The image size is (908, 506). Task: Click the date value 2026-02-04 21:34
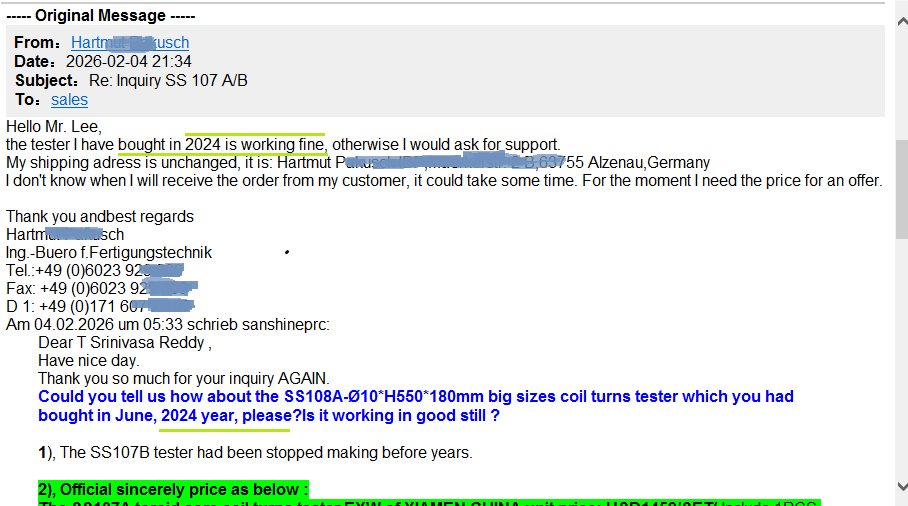click(128, 62)
